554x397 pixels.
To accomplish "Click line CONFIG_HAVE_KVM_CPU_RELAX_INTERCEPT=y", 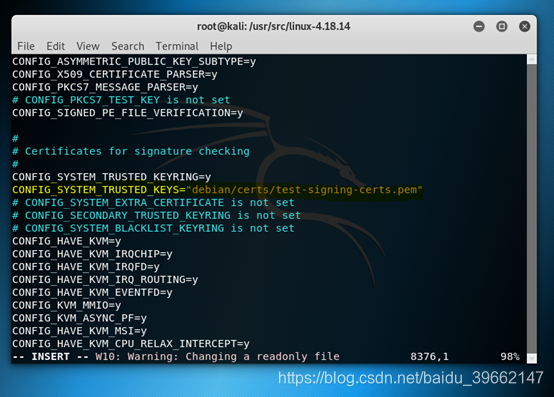I will [x=131, y=344].
